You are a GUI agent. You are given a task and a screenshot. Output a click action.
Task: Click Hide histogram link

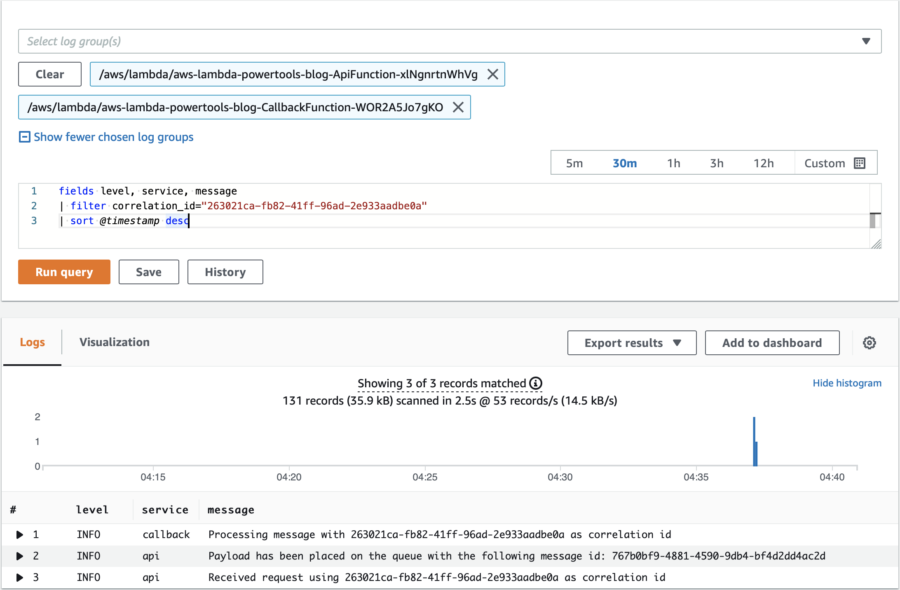[847, 383]
